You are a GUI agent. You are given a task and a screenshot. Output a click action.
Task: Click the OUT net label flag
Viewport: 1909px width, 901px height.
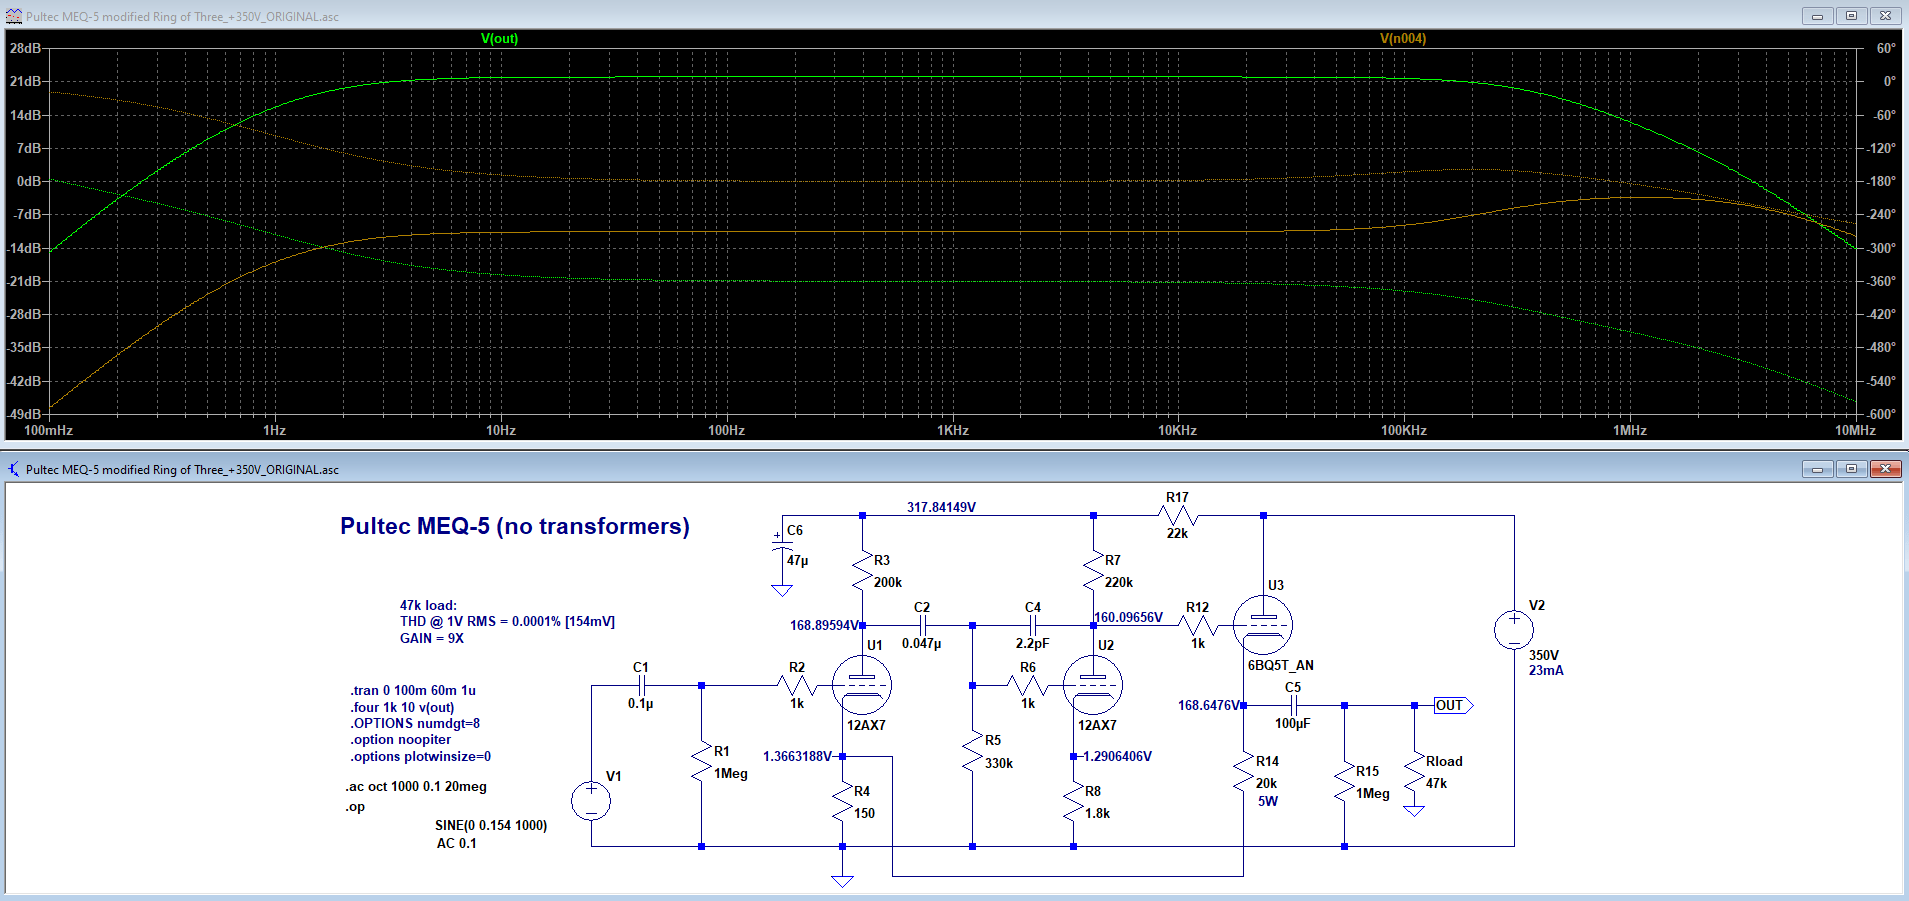[x=1453, y=705]
